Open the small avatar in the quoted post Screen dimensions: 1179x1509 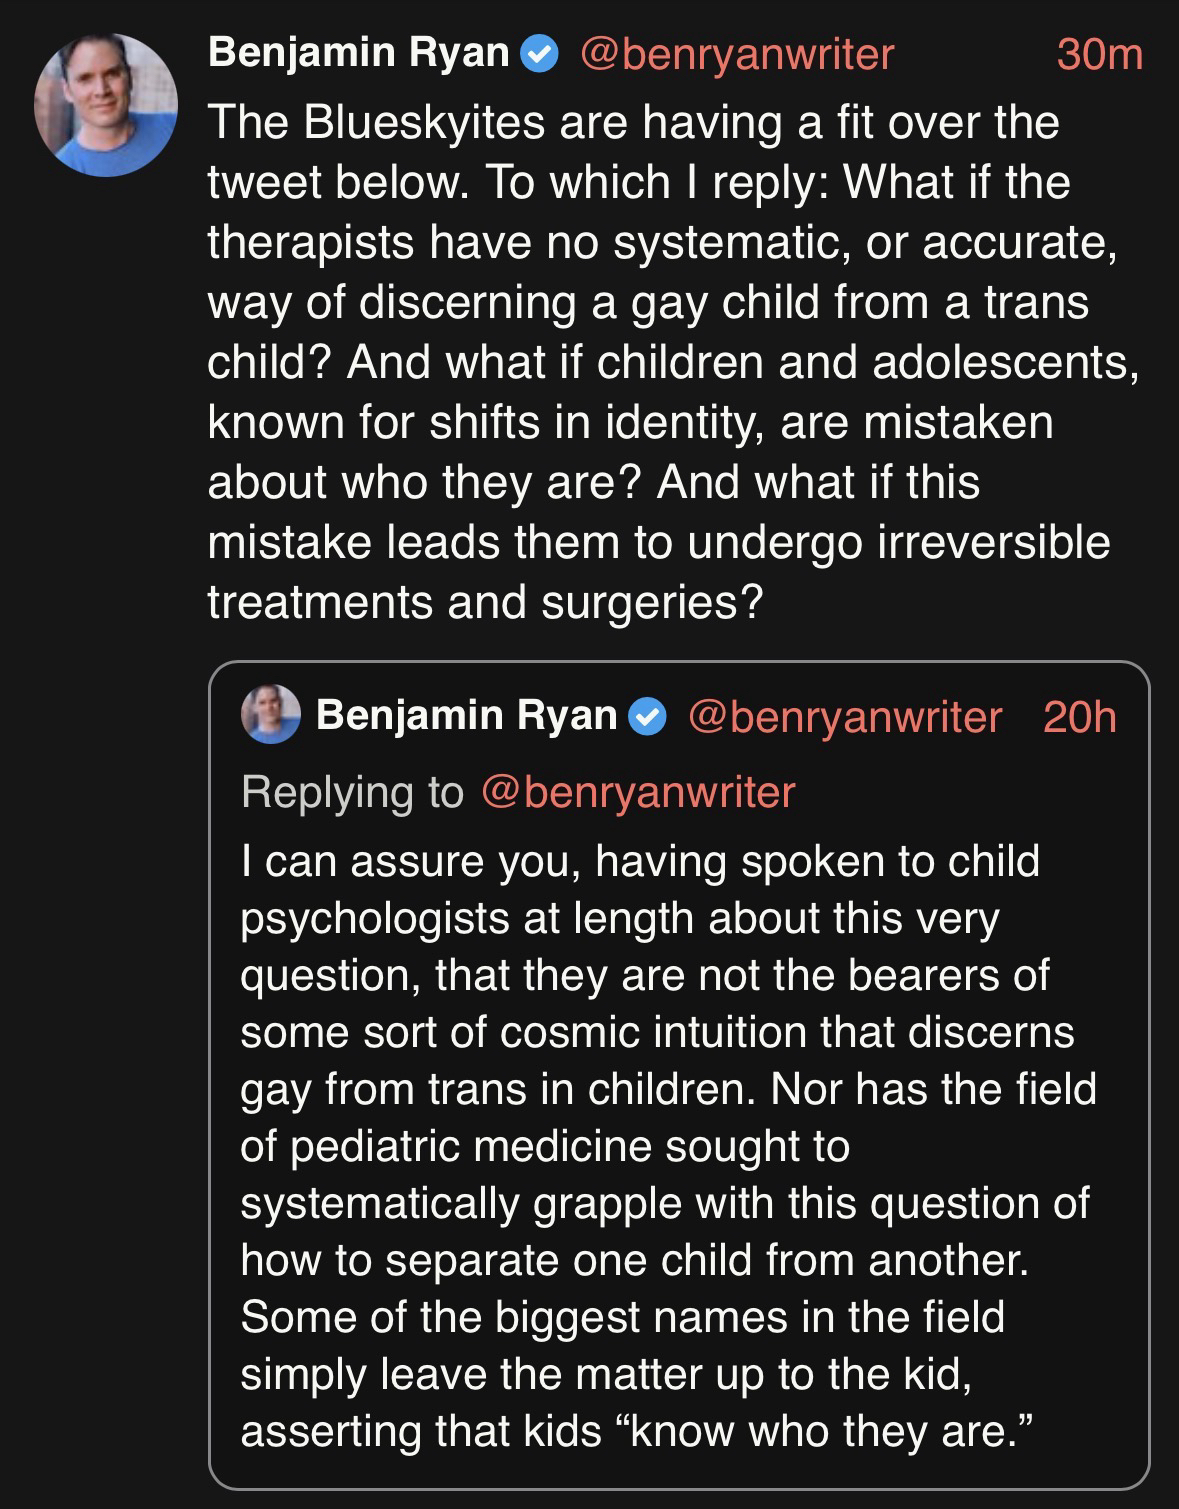(271, 715)
